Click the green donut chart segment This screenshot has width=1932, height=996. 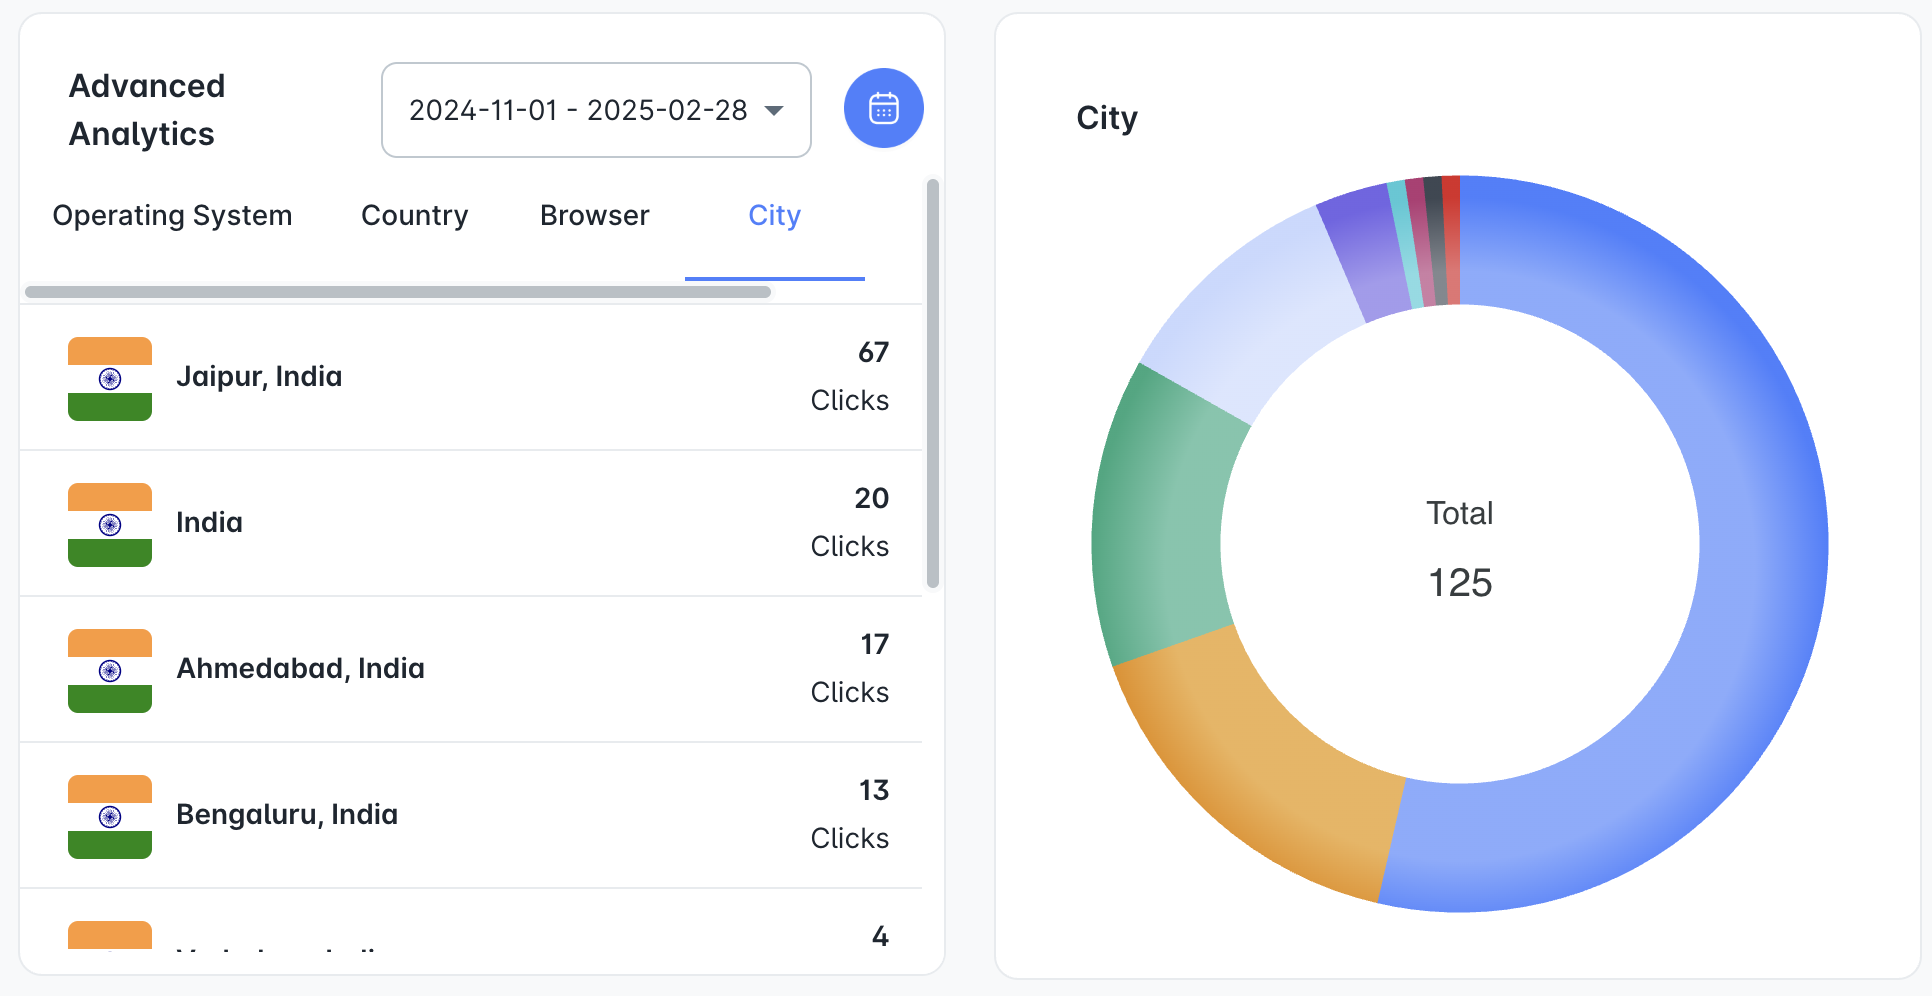click(x=1160, y=520)
